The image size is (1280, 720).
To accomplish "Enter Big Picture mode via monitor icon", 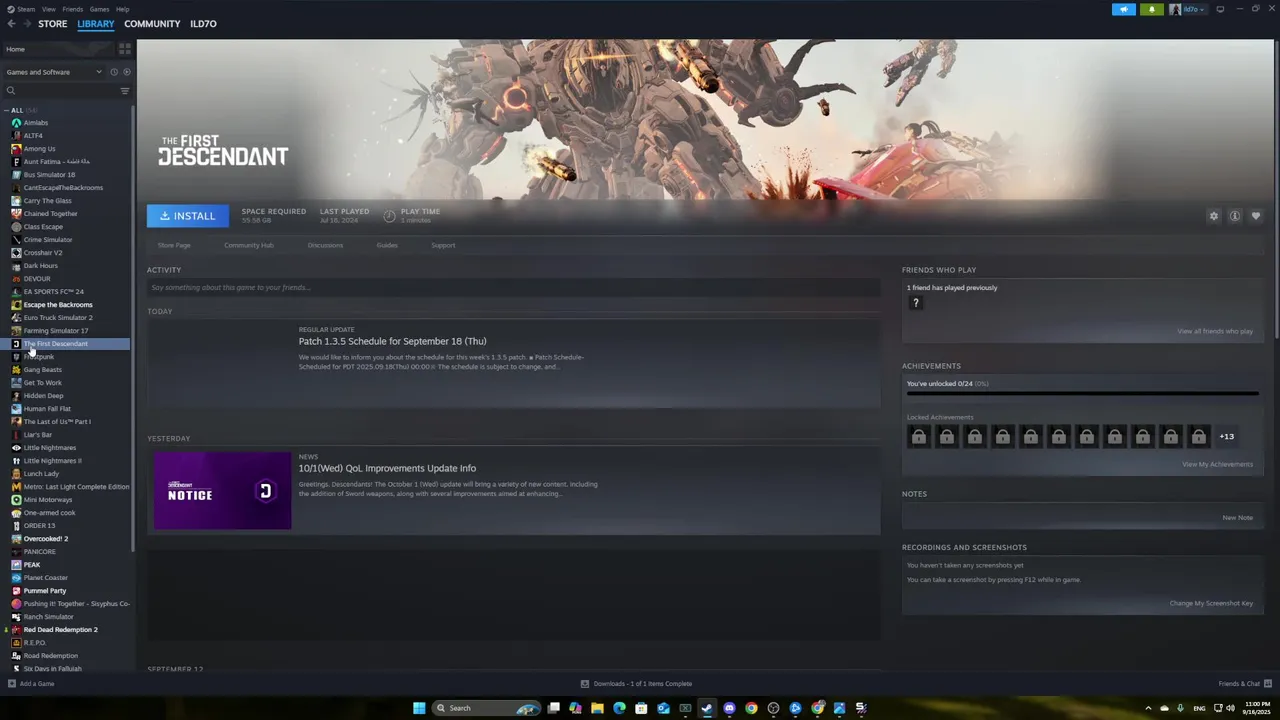I will [1220, 9].
